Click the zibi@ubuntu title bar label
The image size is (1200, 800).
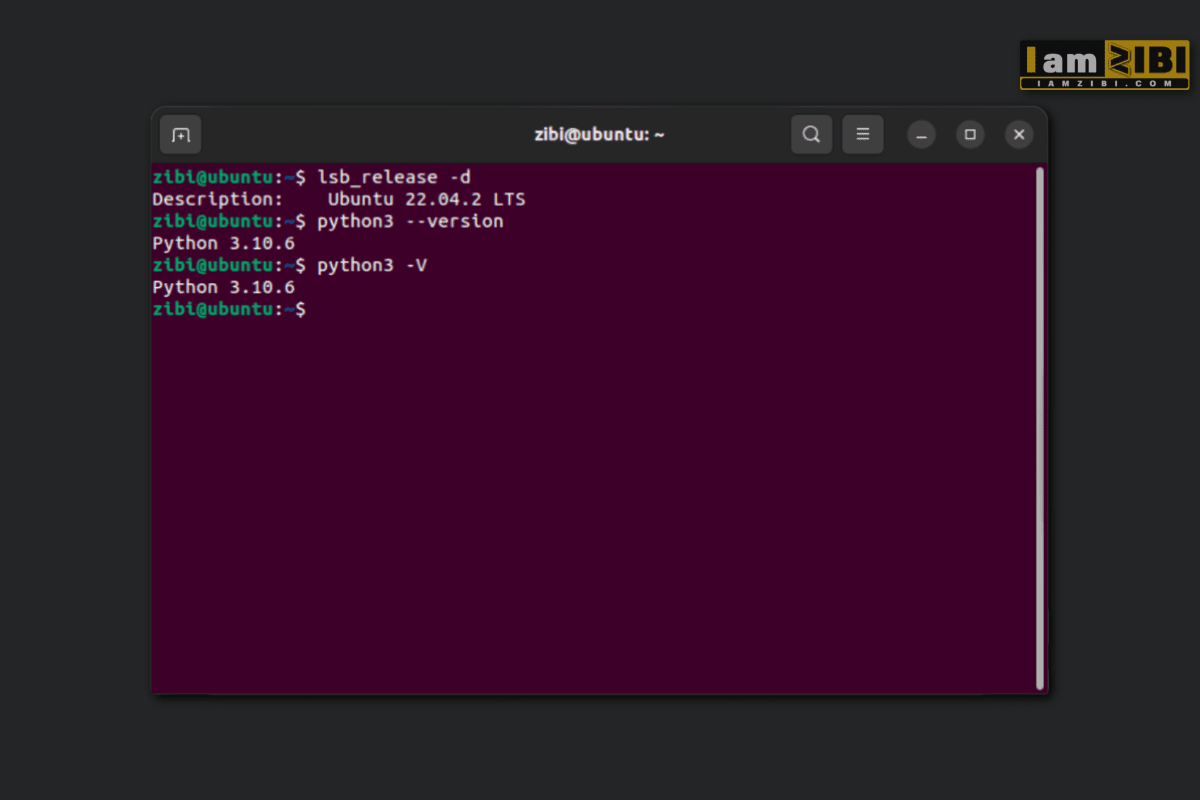[x=598, y=134]
